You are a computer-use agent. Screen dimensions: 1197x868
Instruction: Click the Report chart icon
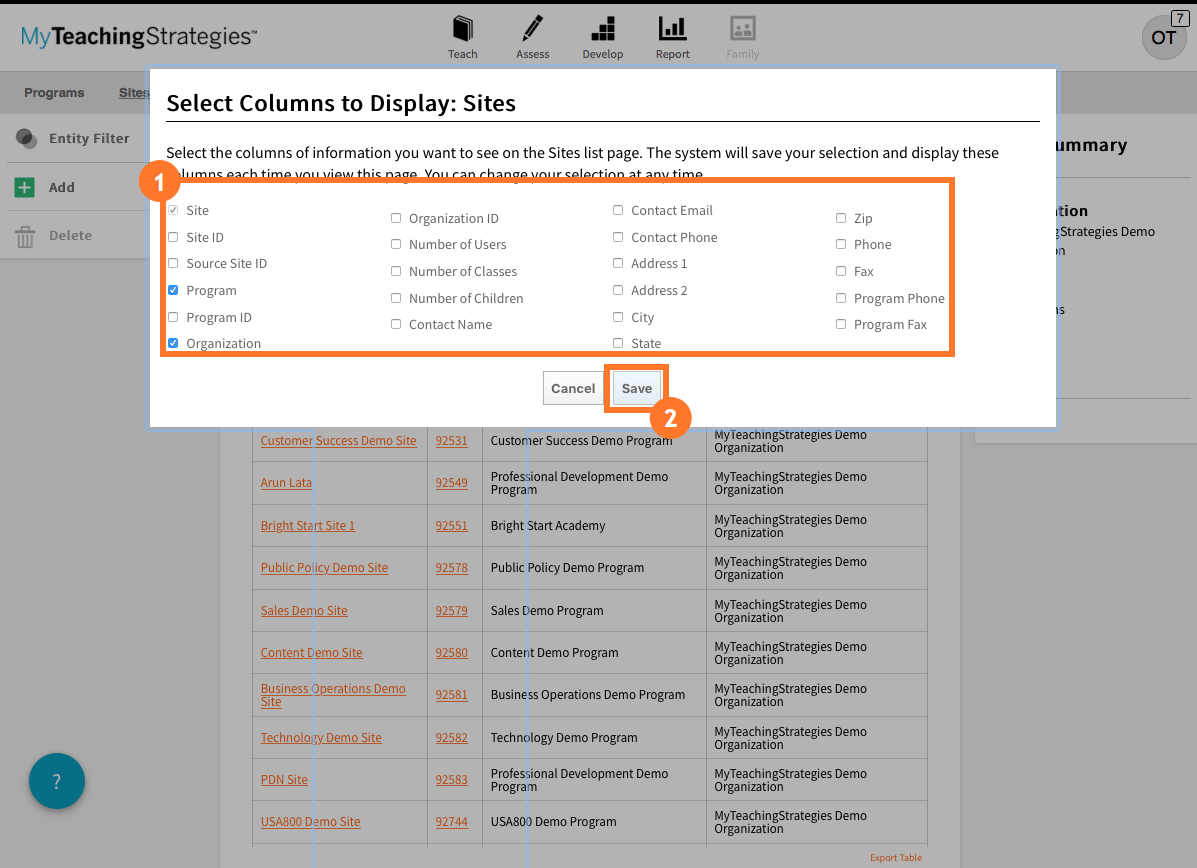pyautogui.click(x=672, y=35)
